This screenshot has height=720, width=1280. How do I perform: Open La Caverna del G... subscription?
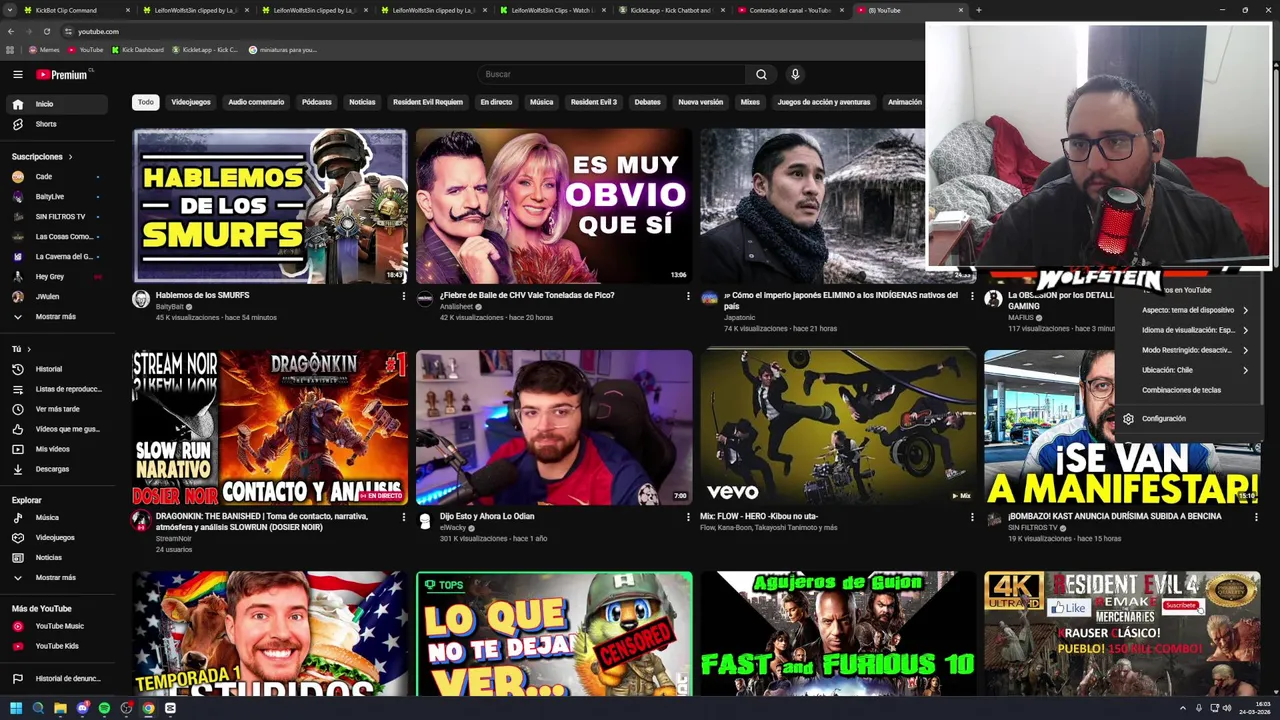click(58, 257)
